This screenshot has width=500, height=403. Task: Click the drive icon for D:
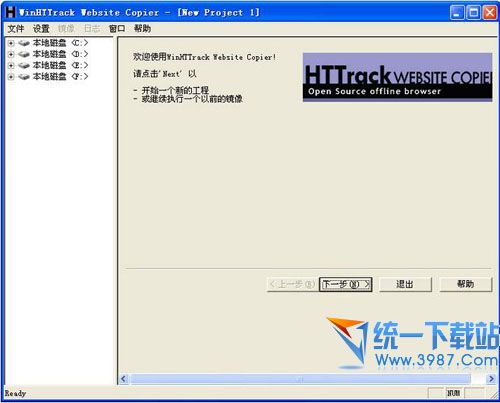pyautogui.click(x=24, y=54)
